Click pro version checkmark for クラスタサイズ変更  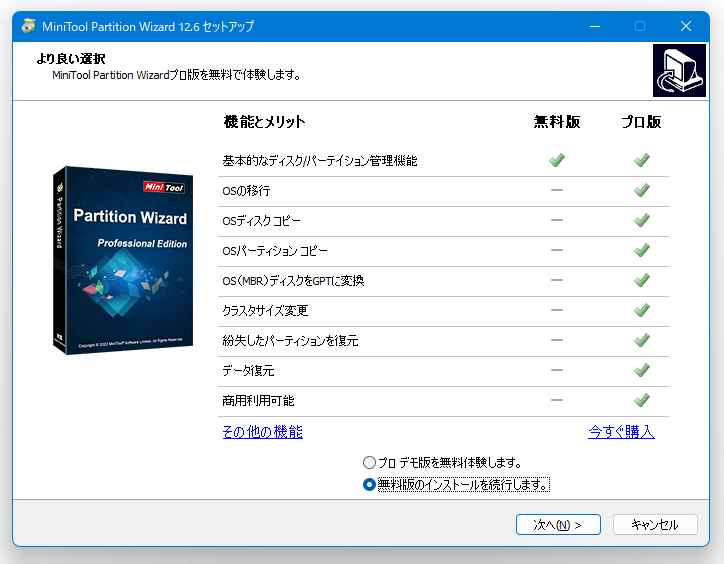[642, 310]
